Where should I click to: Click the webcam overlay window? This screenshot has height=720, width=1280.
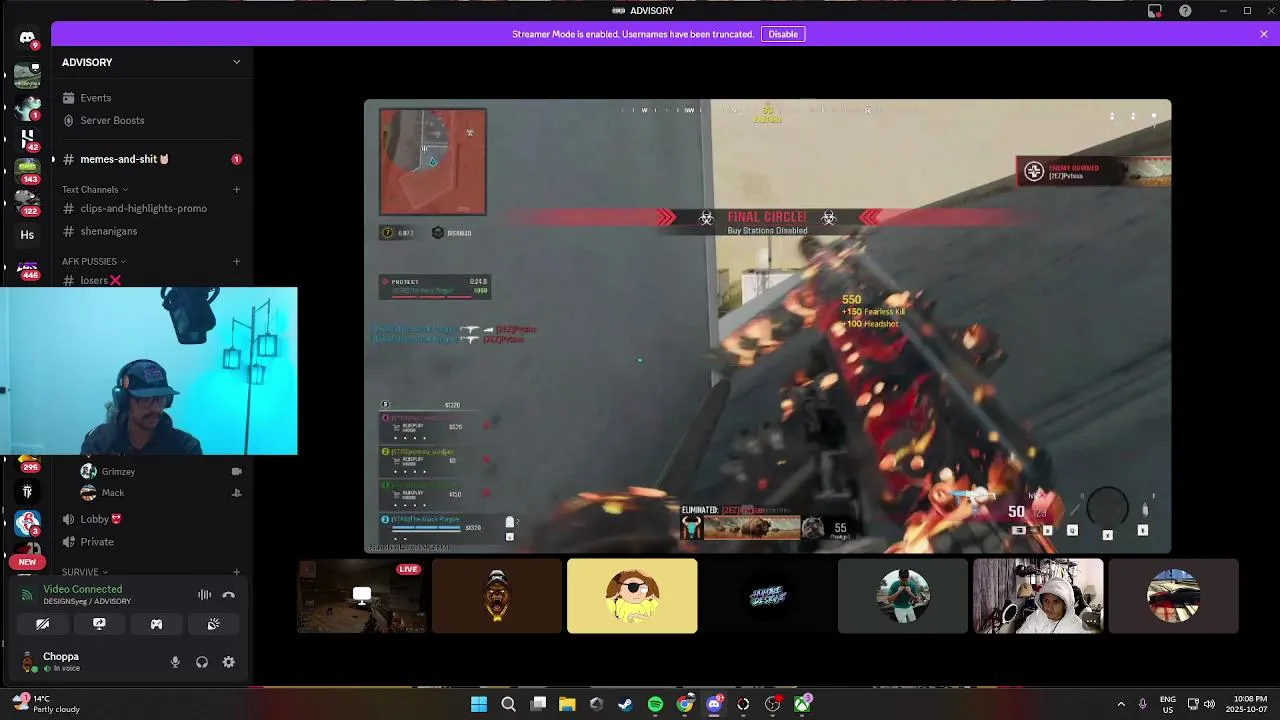pyautogui.click(x=149, y=371)
